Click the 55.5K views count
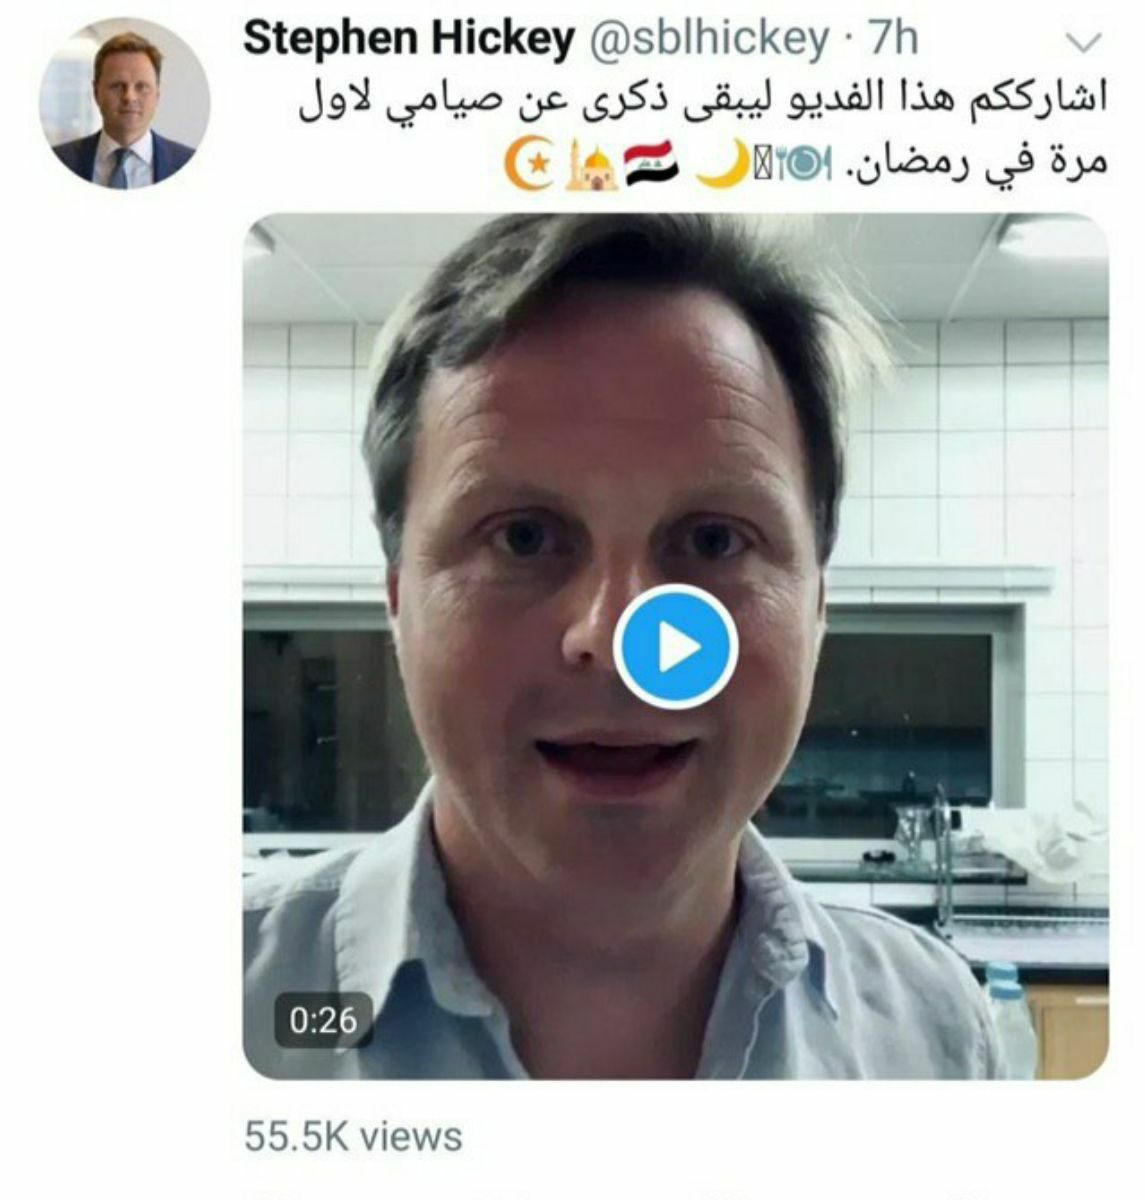Image resolution: width=1145 pixels, height=1200 pixels. (353, 1136)
